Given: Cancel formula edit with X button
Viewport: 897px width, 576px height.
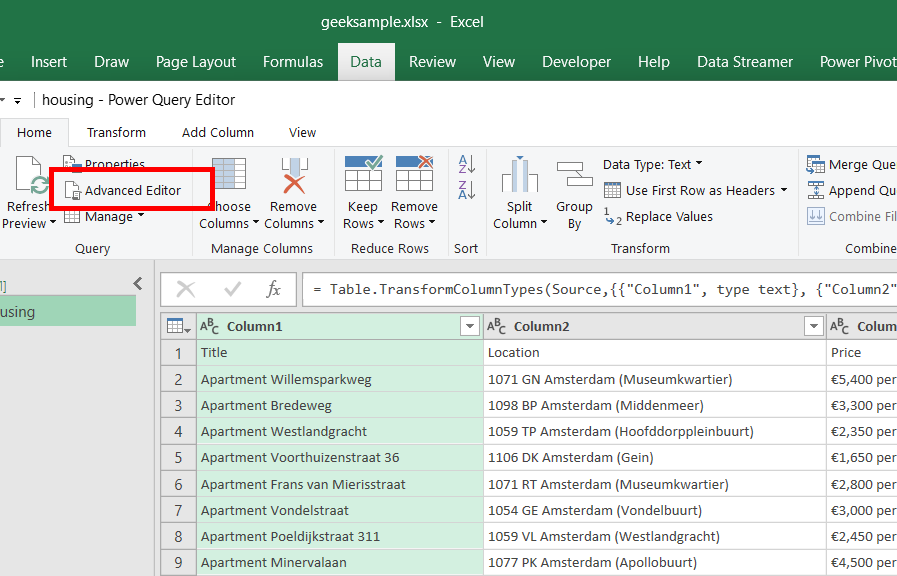Looking at the screenshot, I should click(x=186, y=290).
